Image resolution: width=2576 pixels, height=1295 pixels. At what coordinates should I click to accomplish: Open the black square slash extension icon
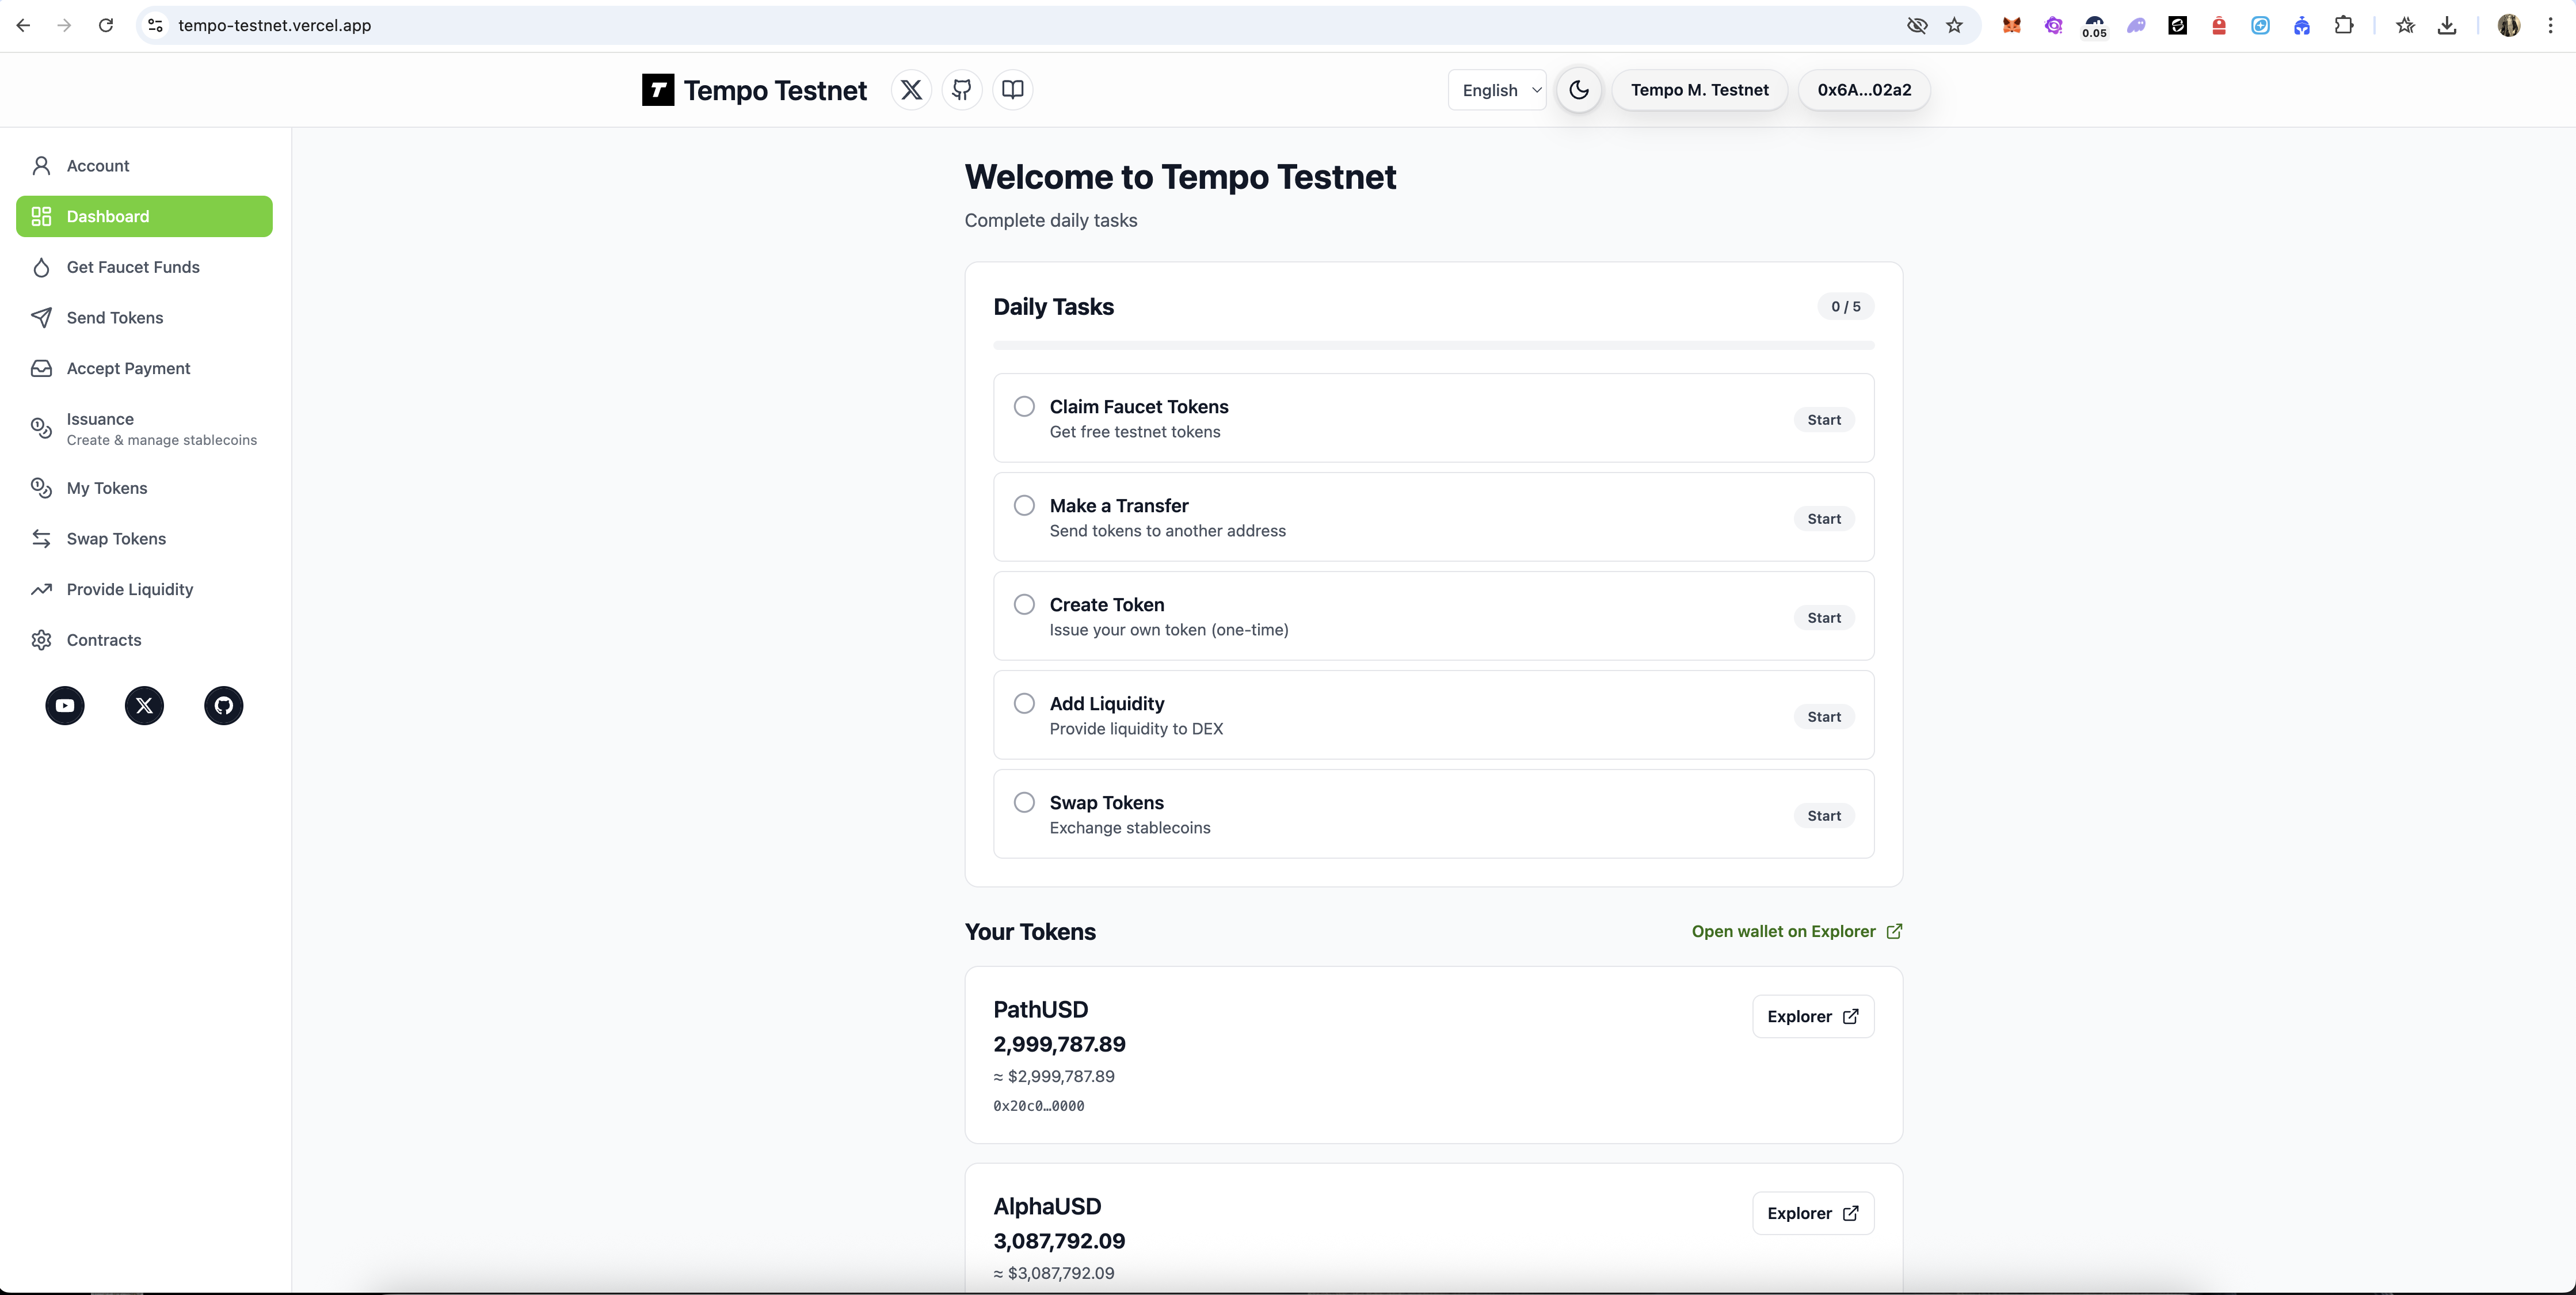[2177, 26]
